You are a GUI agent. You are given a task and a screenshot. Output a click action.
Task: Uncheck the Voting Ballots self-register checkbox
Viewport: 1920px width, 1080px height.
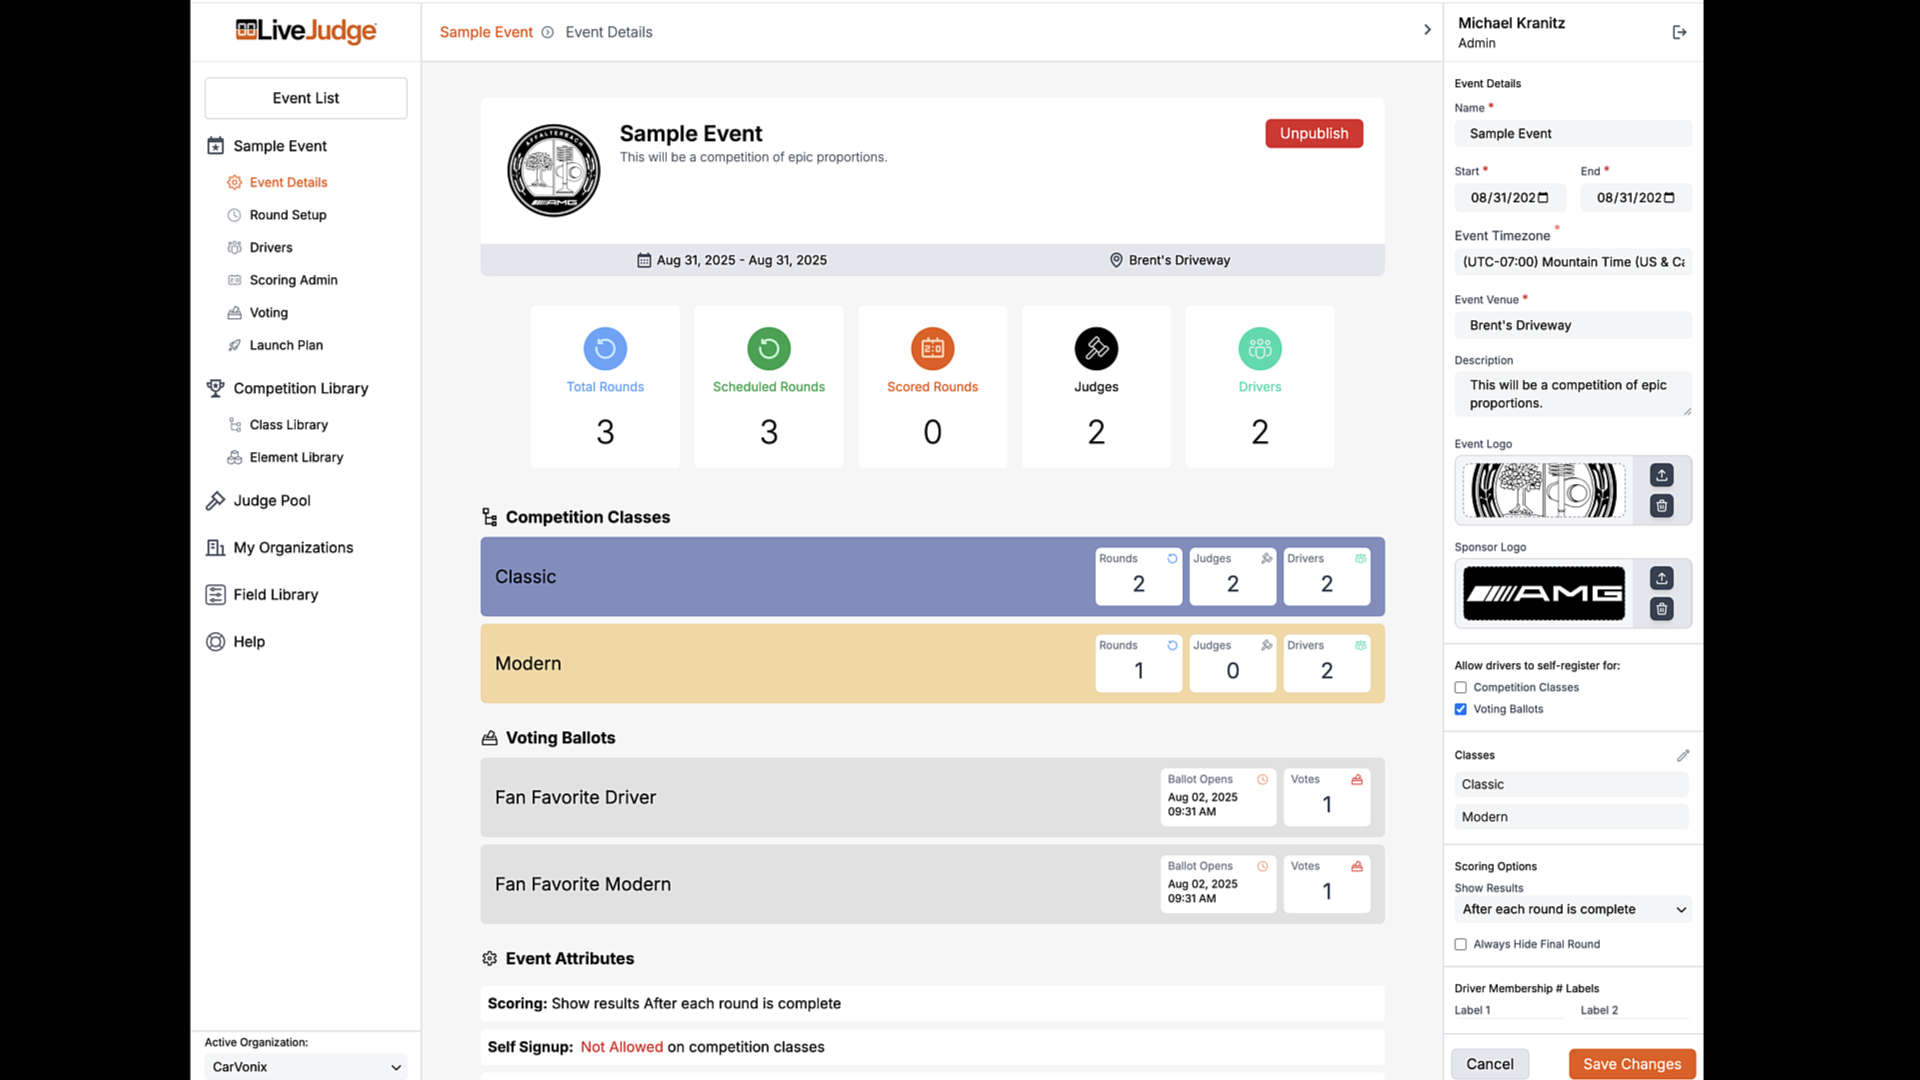click(x=1460, y=709)
